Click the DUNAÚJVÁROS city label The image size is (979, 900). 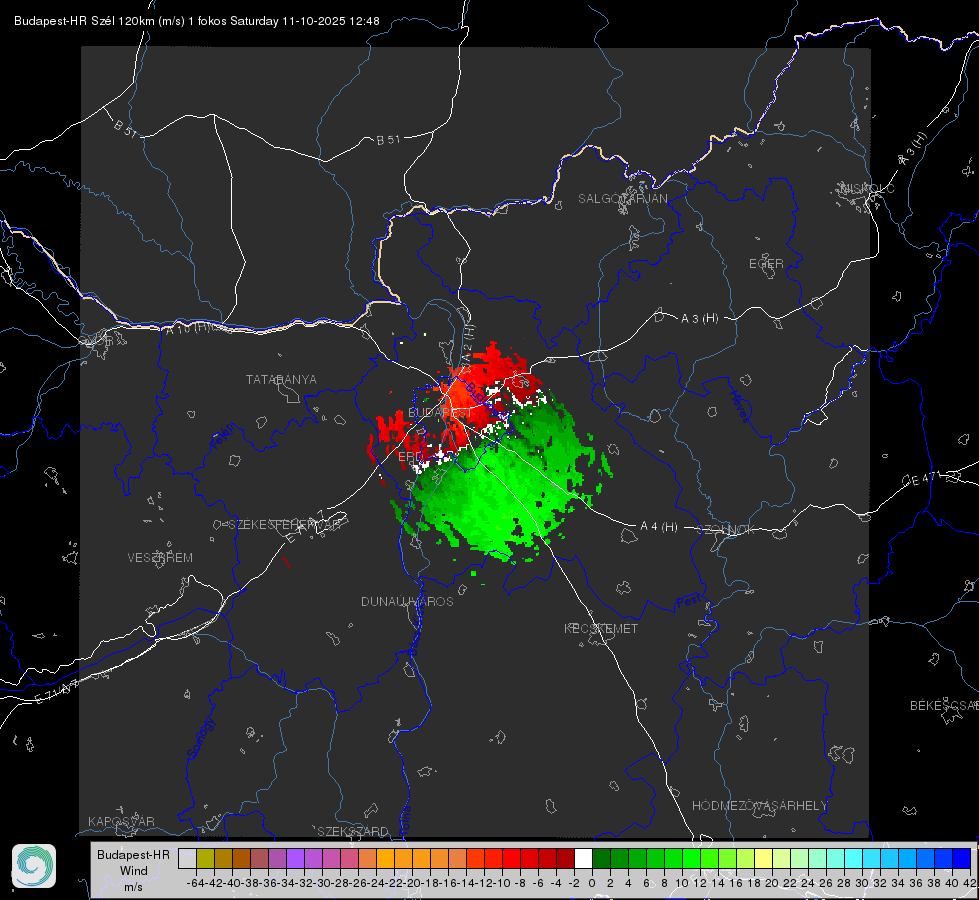(x=407, y=601)
